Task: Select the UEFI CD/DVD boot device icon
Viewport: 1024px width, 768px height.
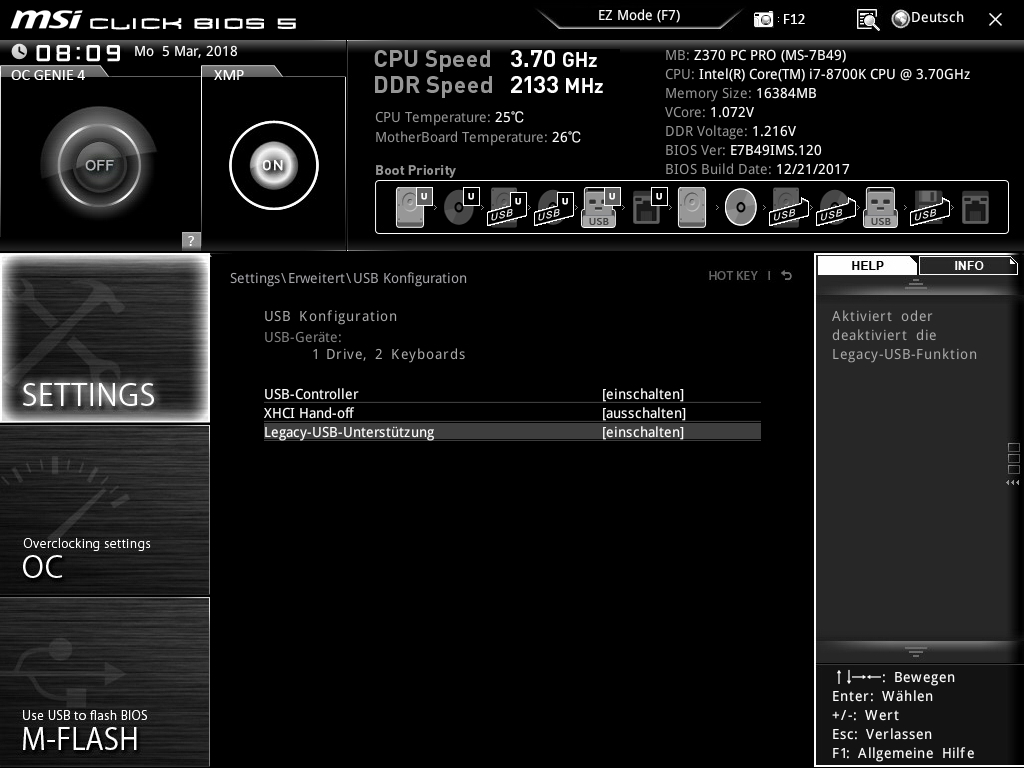Action: (x=461, y=207)
